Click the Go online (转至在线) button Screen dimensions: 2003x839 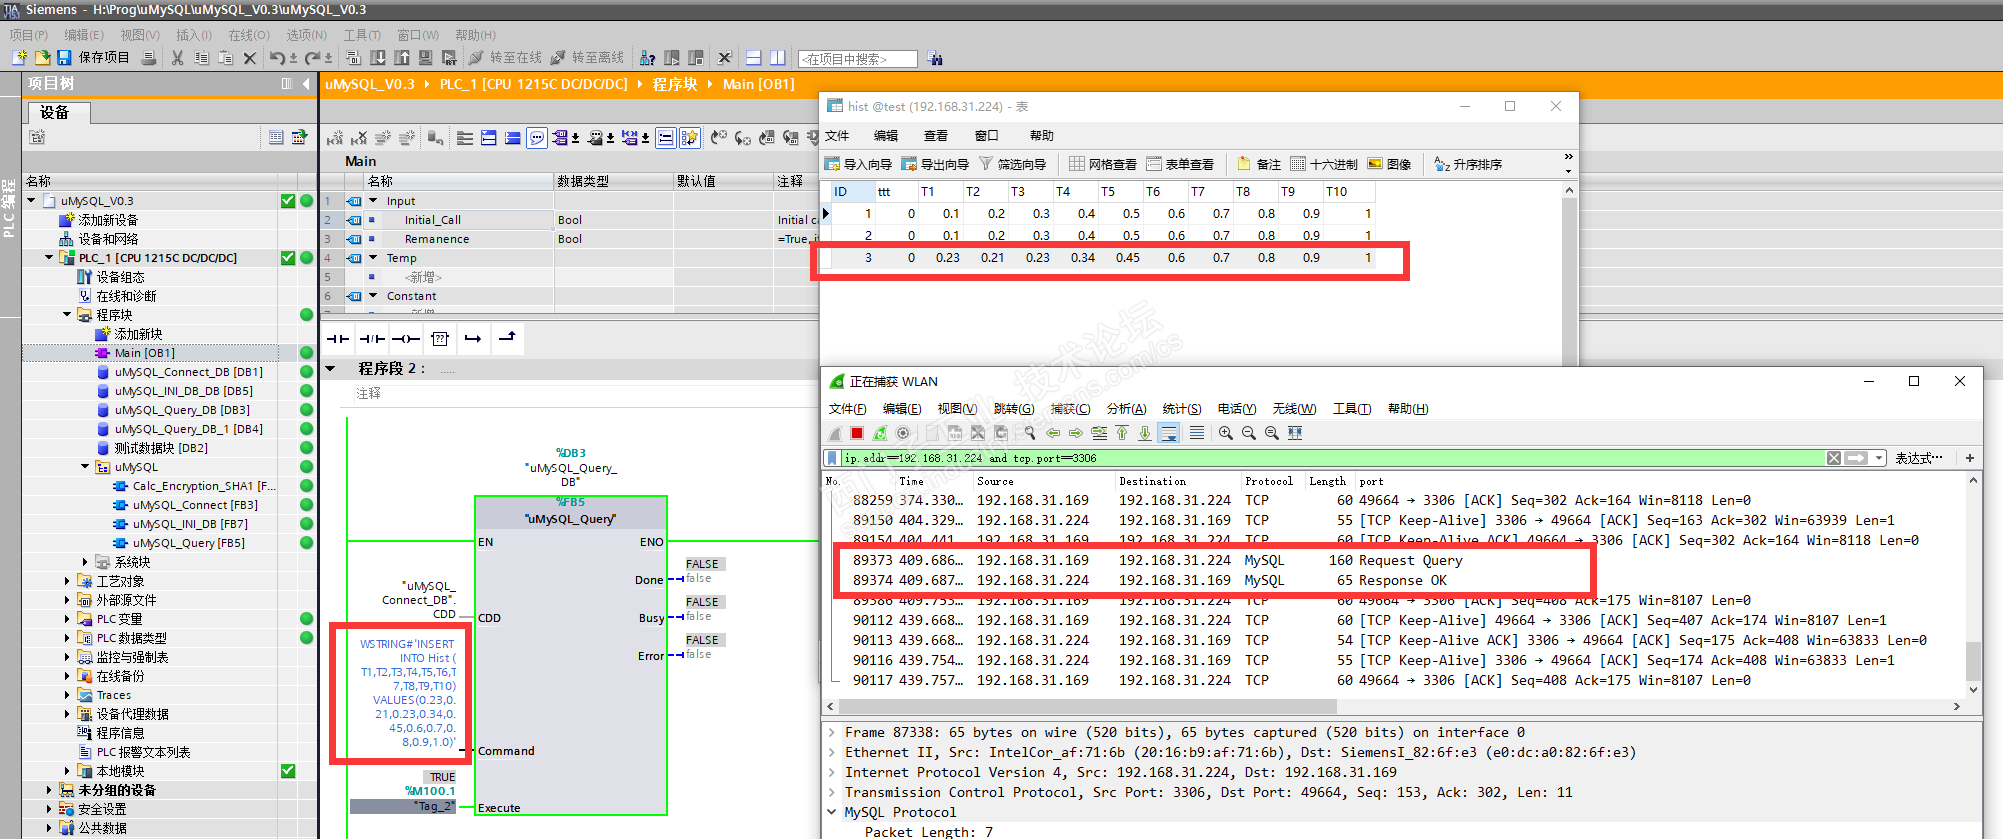(505, 58)
